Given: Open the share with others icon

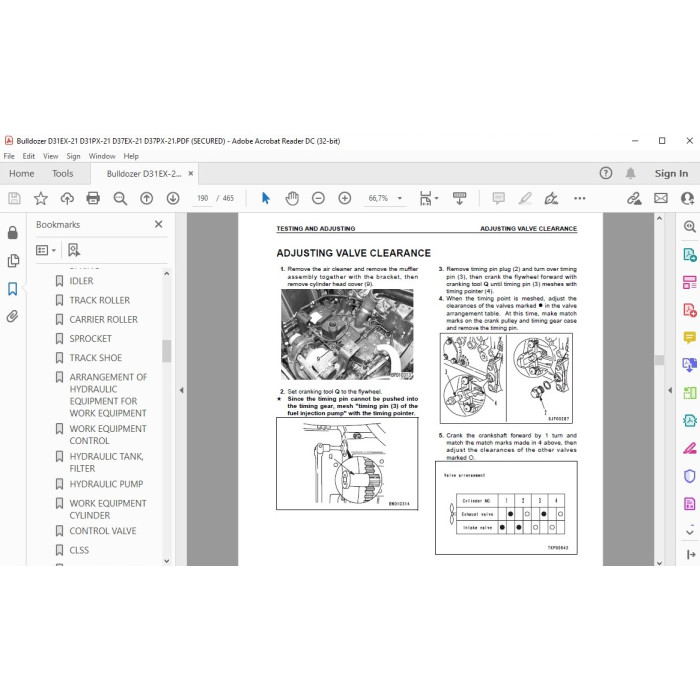Looking at the screenshot, I should [x=688, y=198].
